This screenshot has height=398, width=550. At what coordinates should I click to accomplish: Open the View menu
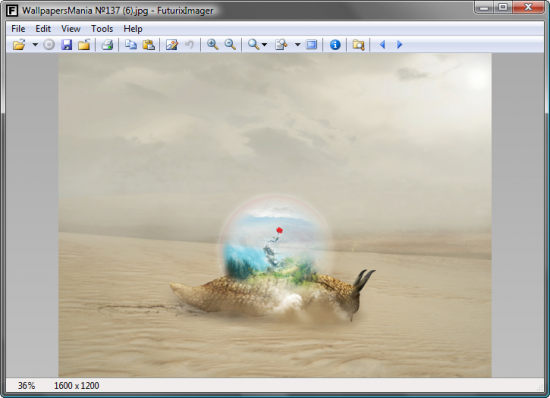[x=71, y=29]
